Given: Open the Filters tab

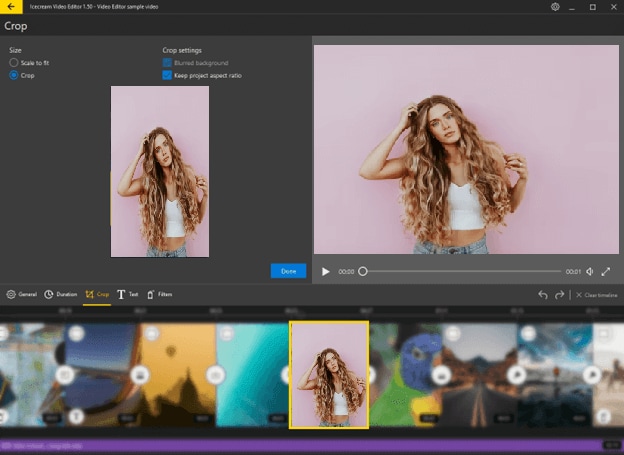Looking at the screenshot, I should point(160,295).
